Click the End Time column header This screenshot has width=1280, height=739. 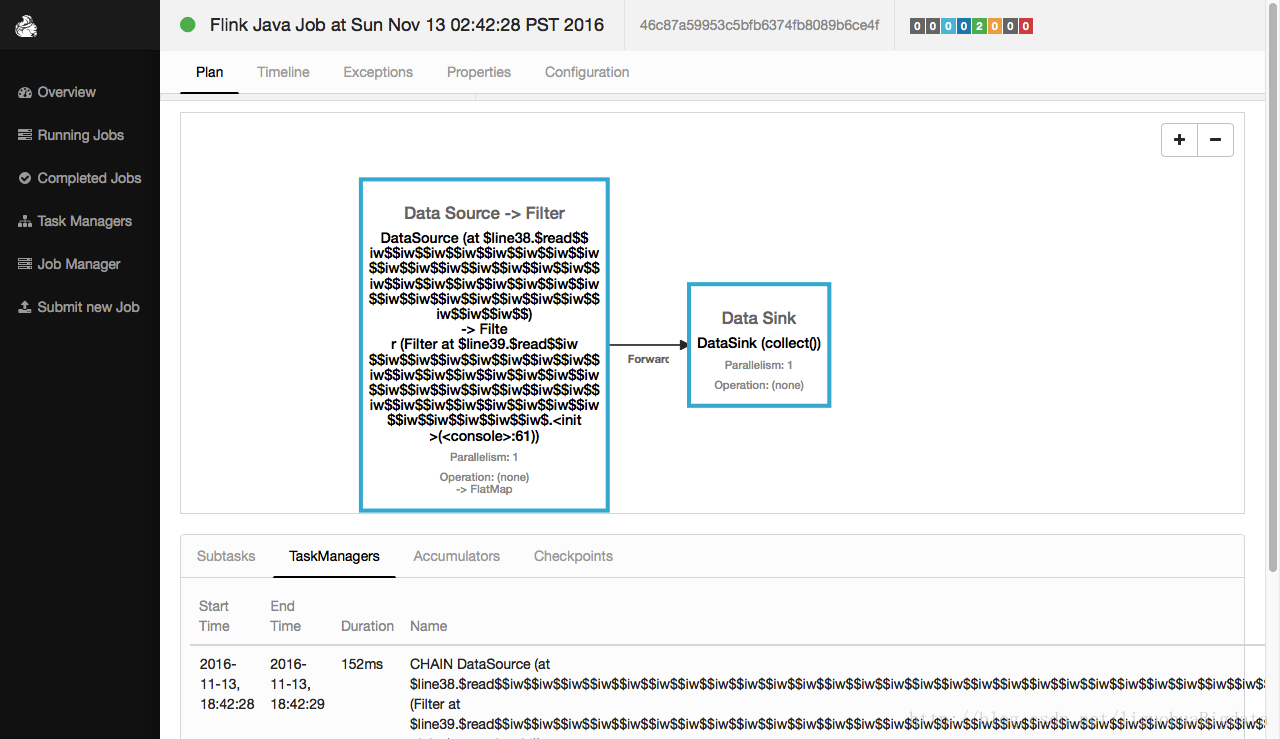285,616
